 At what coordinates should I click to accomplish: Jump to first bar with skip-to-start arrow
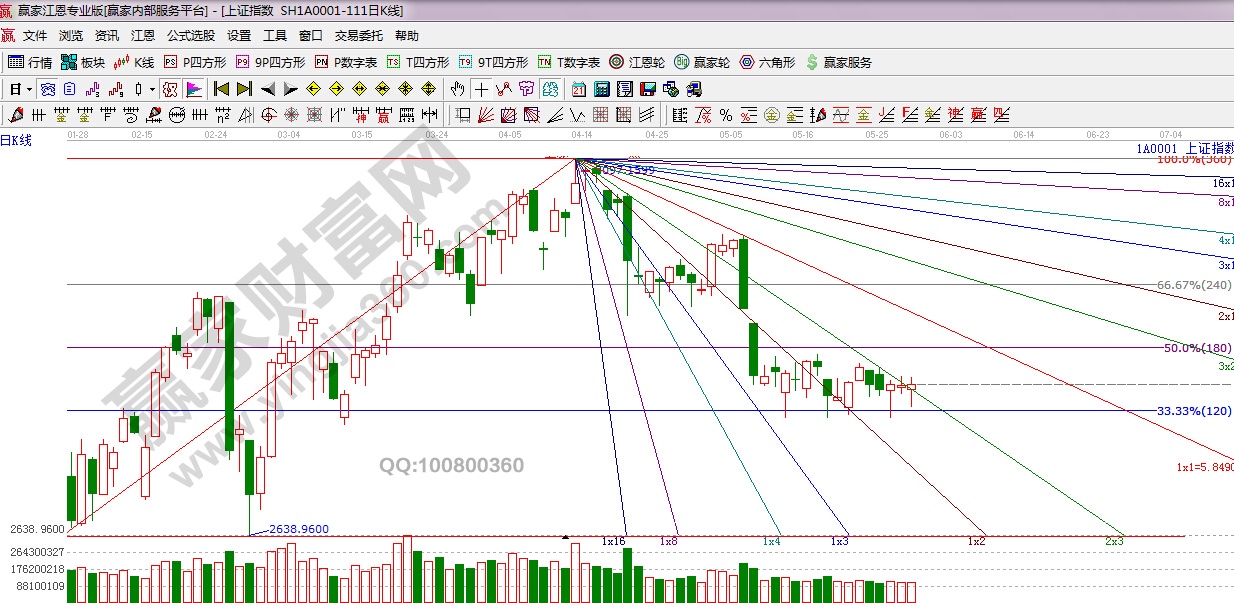(222, 89)
